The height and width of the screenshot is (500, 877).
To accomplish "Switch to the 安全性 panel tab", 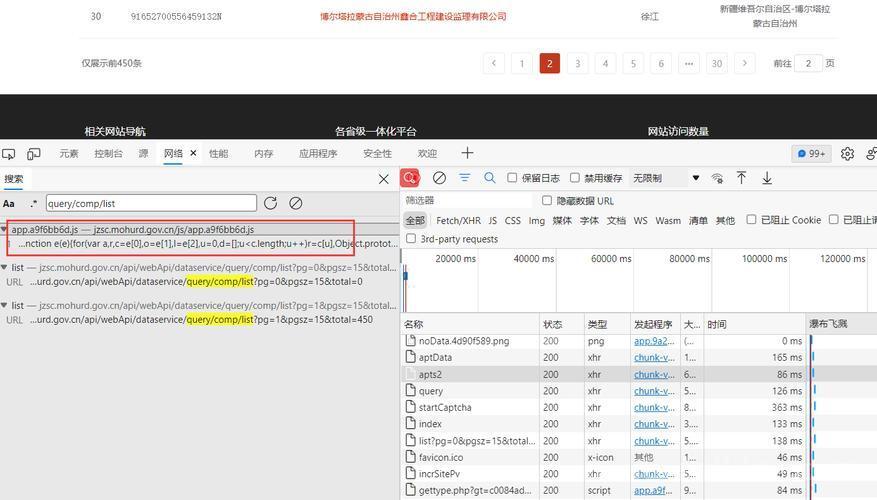I will [x=377, y=153].
